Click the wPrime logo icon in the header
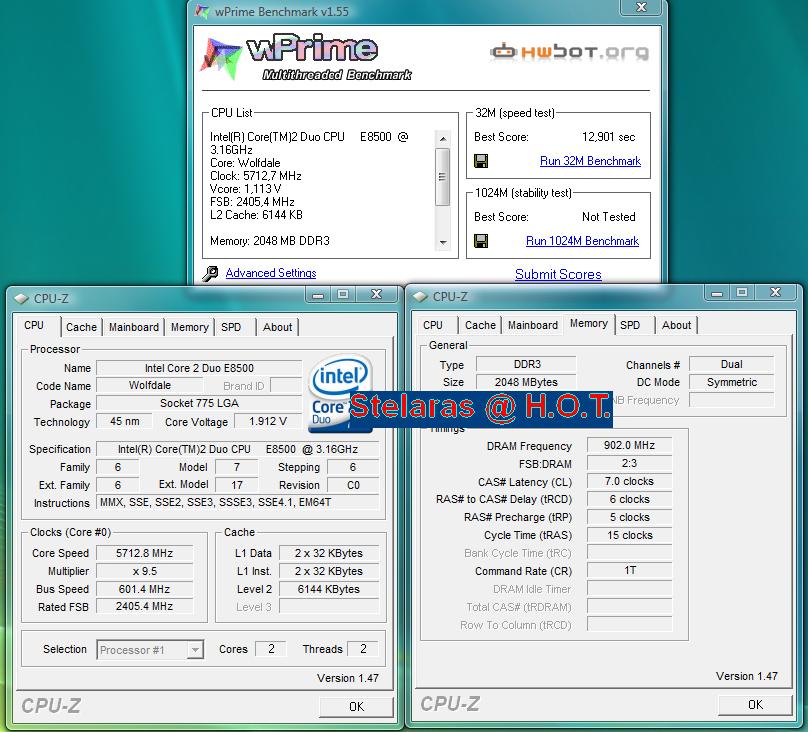The width and height of the screenshot is (808, 732). (222, 59)
